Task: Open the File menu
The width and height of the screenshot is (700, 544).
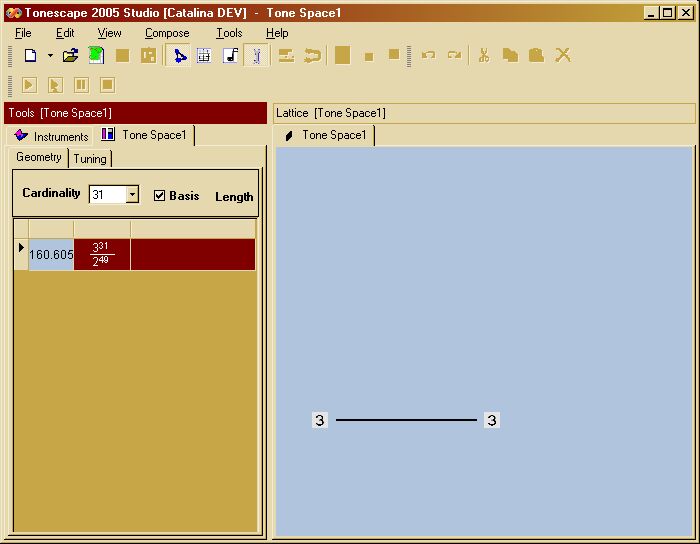Action: (23, 33)
